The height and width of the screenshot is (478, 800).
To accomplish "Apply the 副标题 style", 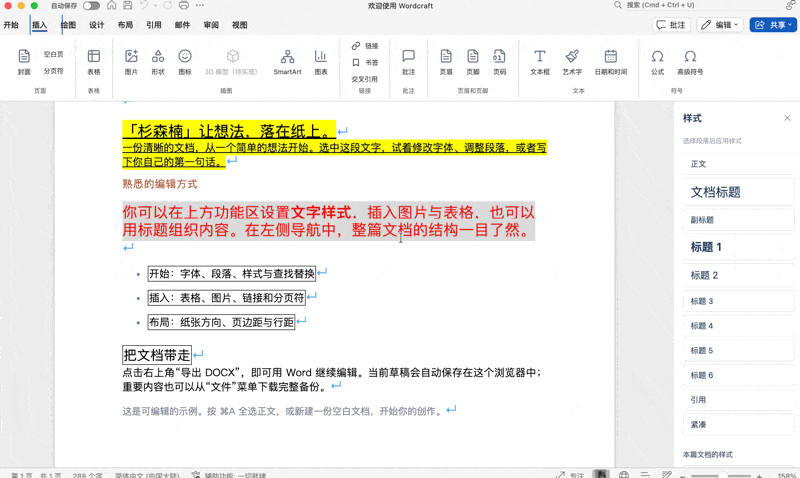I will tap(738, 220).
